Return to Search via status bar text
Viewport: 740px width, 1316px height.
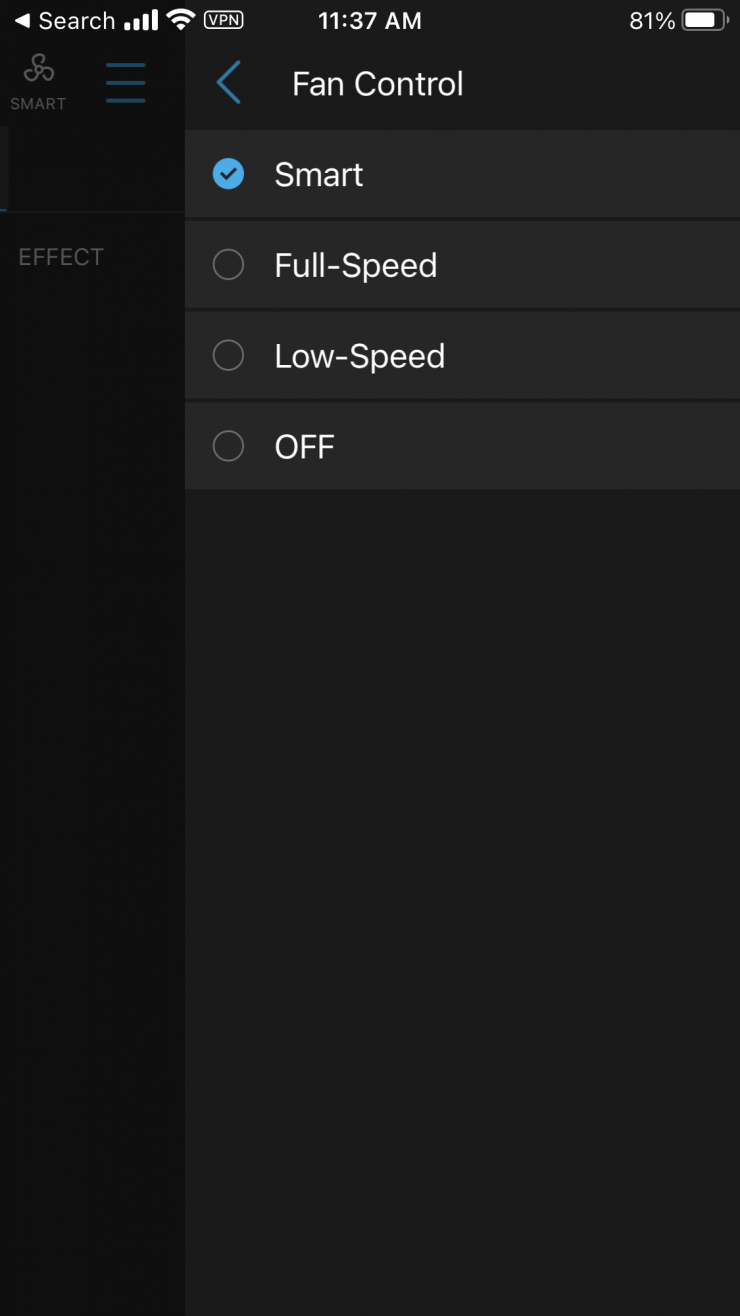click(x=77, y=20)
